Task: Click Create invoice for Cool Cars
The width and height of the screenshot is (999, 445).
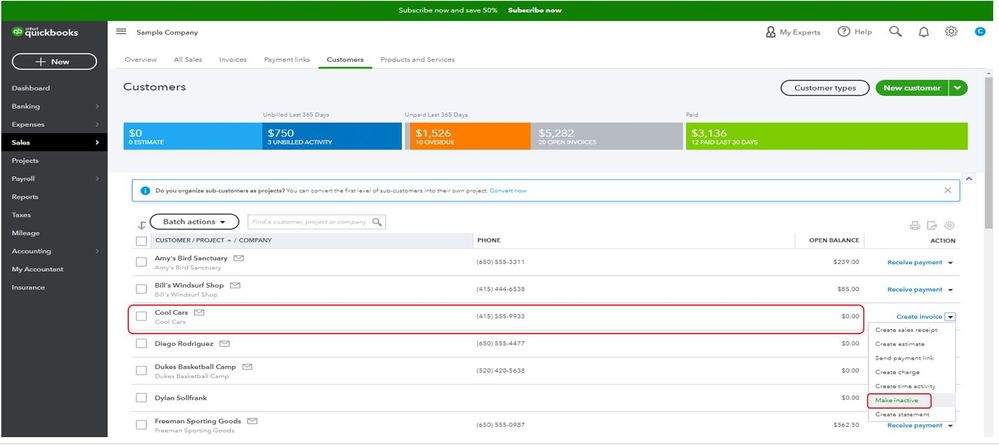Action: coord(919,317)
